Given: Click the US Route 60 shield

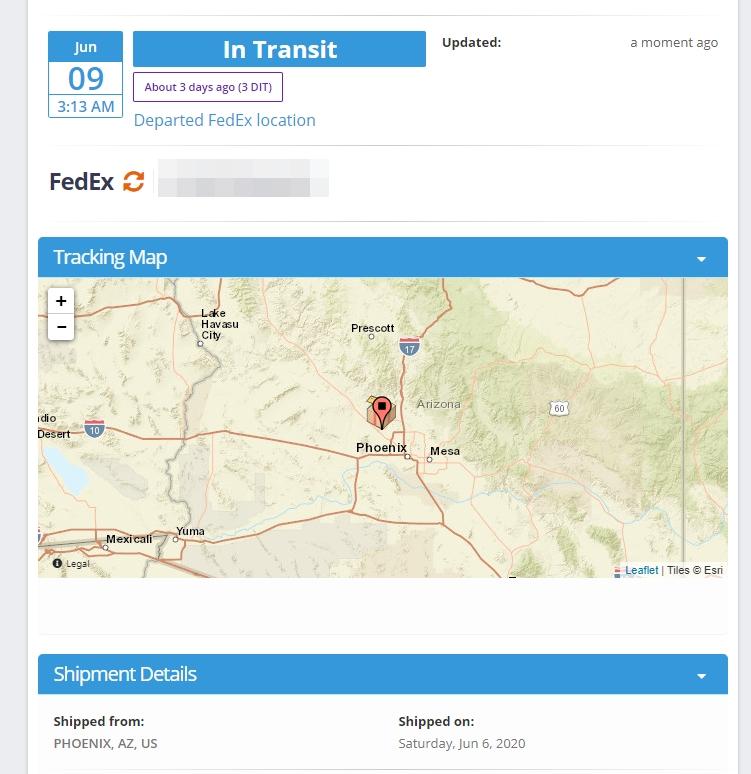Looking at the screenshot, I should [559, 408].
